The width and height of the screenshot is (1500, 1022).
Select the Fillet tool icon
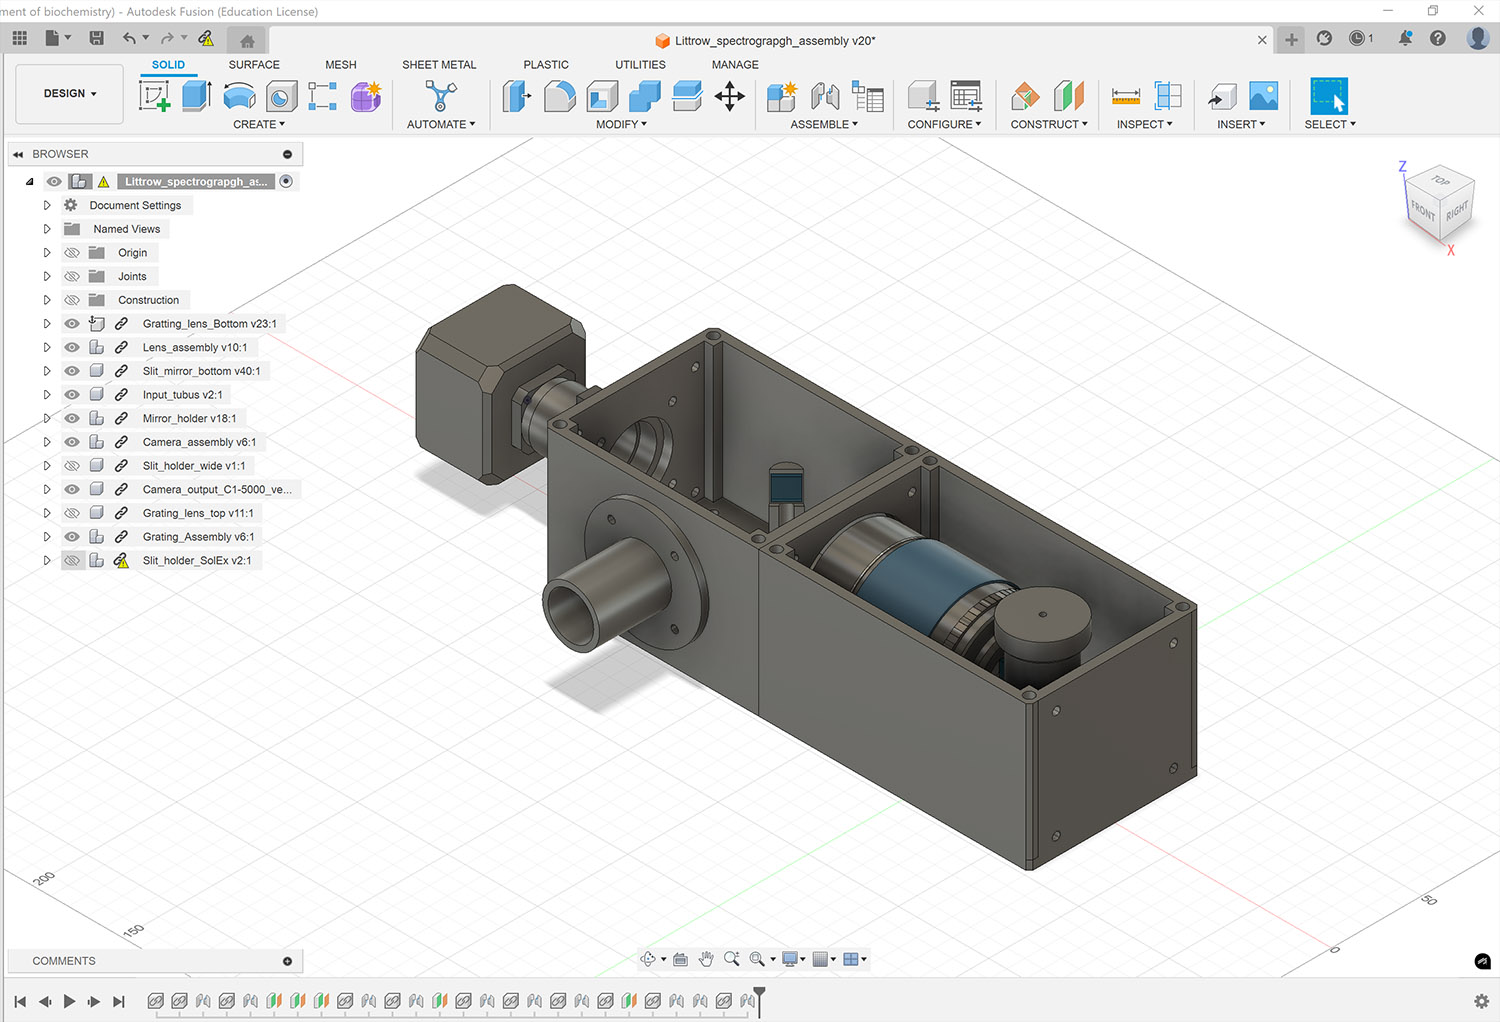pyautogui.click(x=559, y=97)
